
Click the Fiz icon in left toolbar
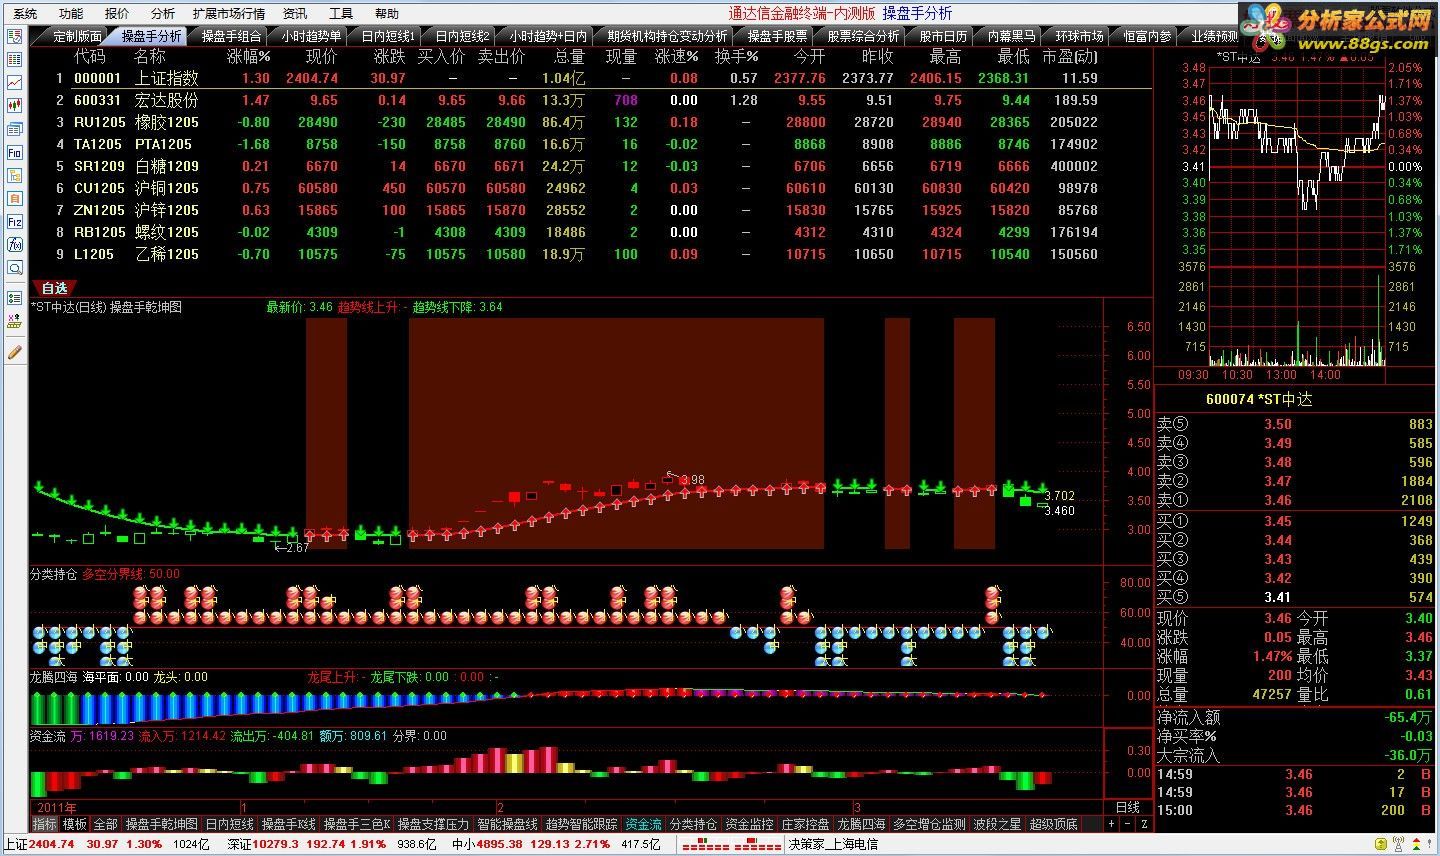click(14, 221)
